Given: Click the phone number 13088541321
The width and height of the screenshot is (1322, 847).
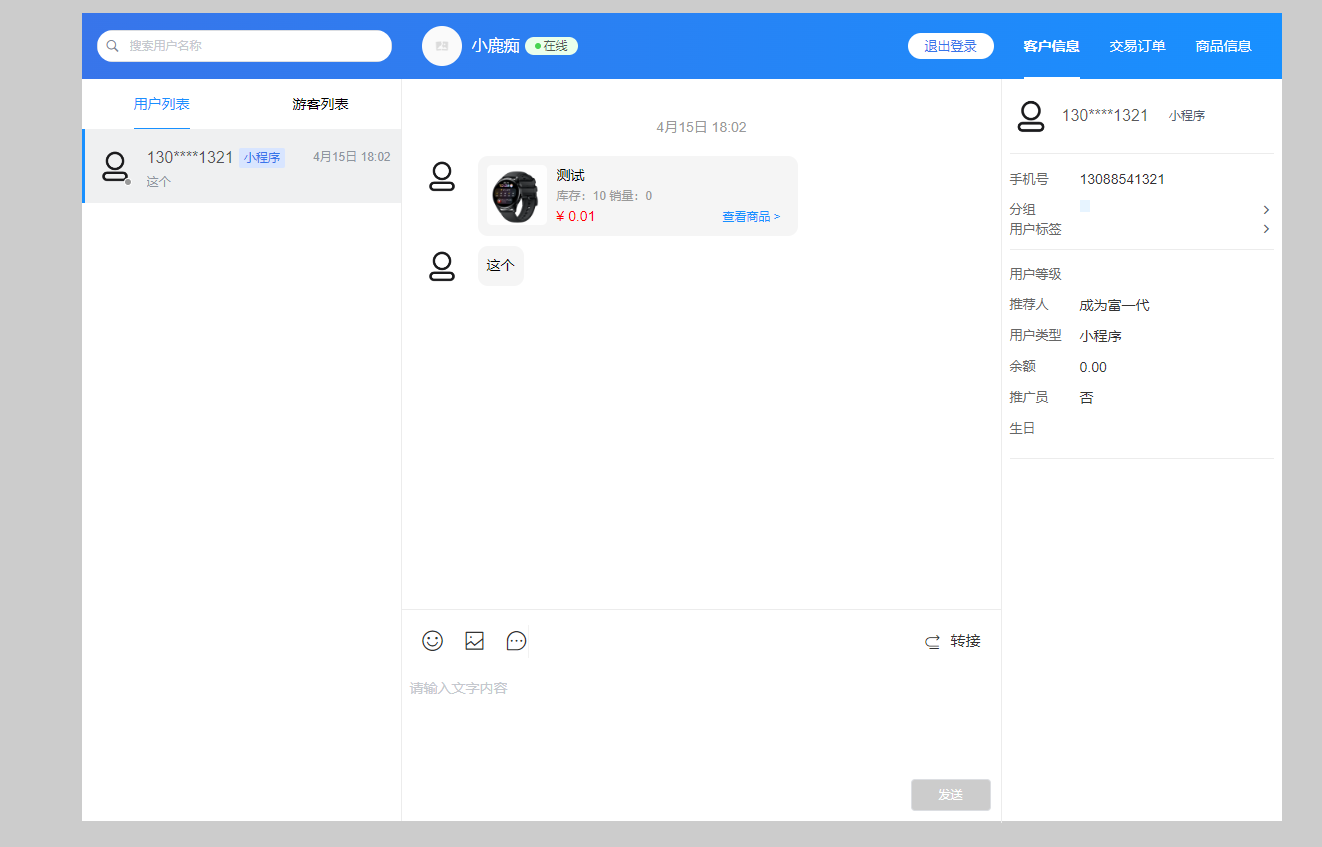Looking at the screenshot, I should [1122, 180].
